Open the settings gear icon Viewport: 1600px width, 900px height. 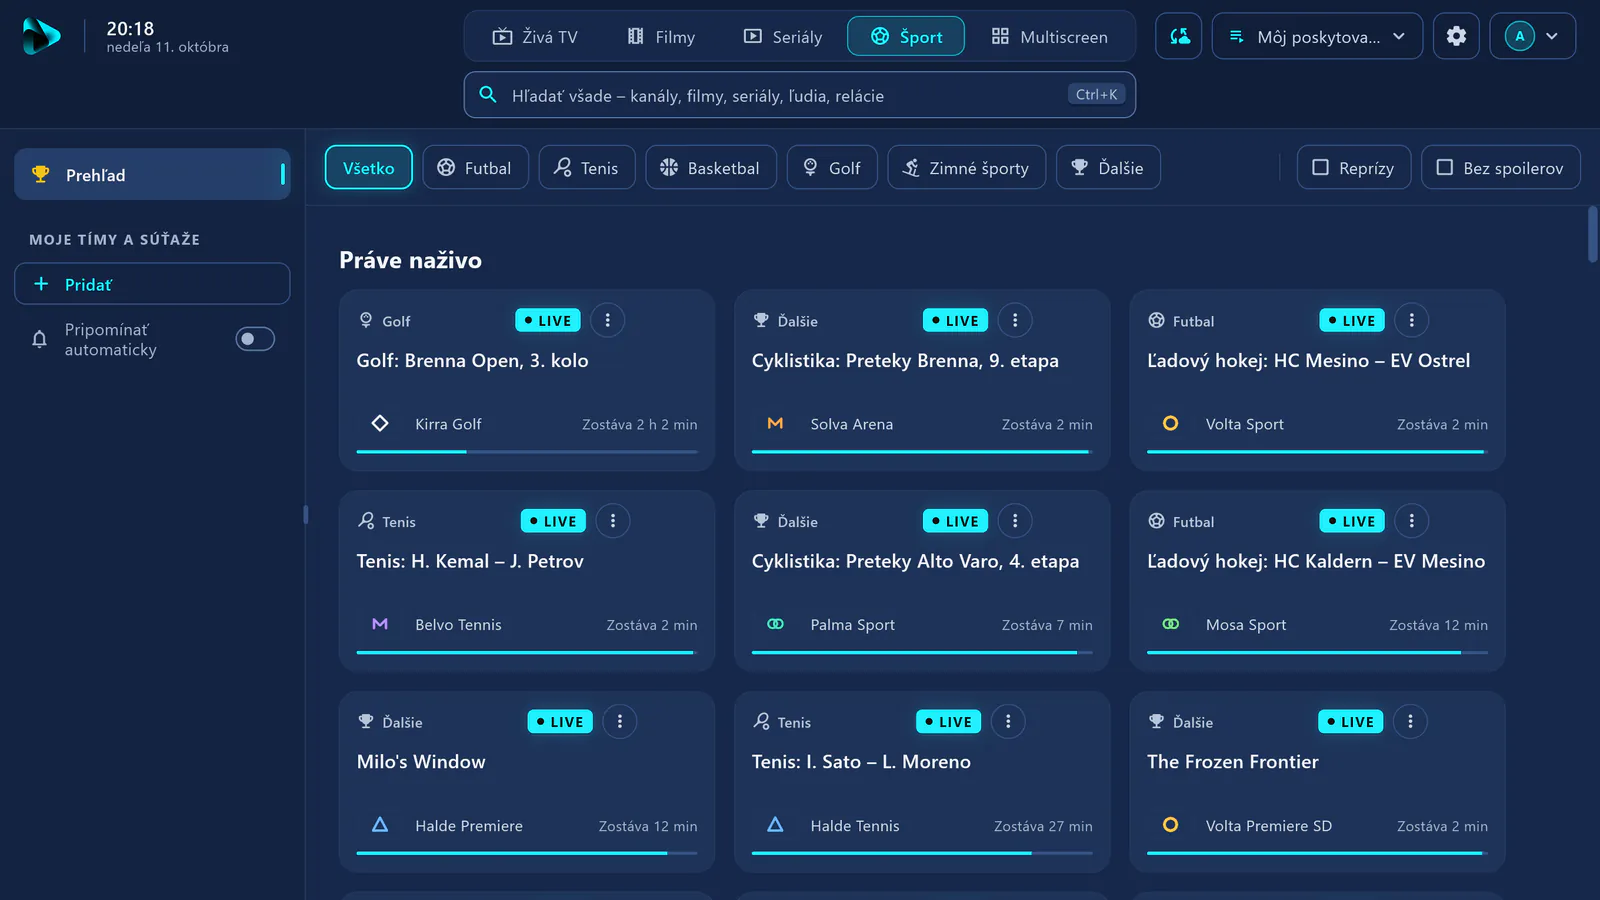[1456, 36]
